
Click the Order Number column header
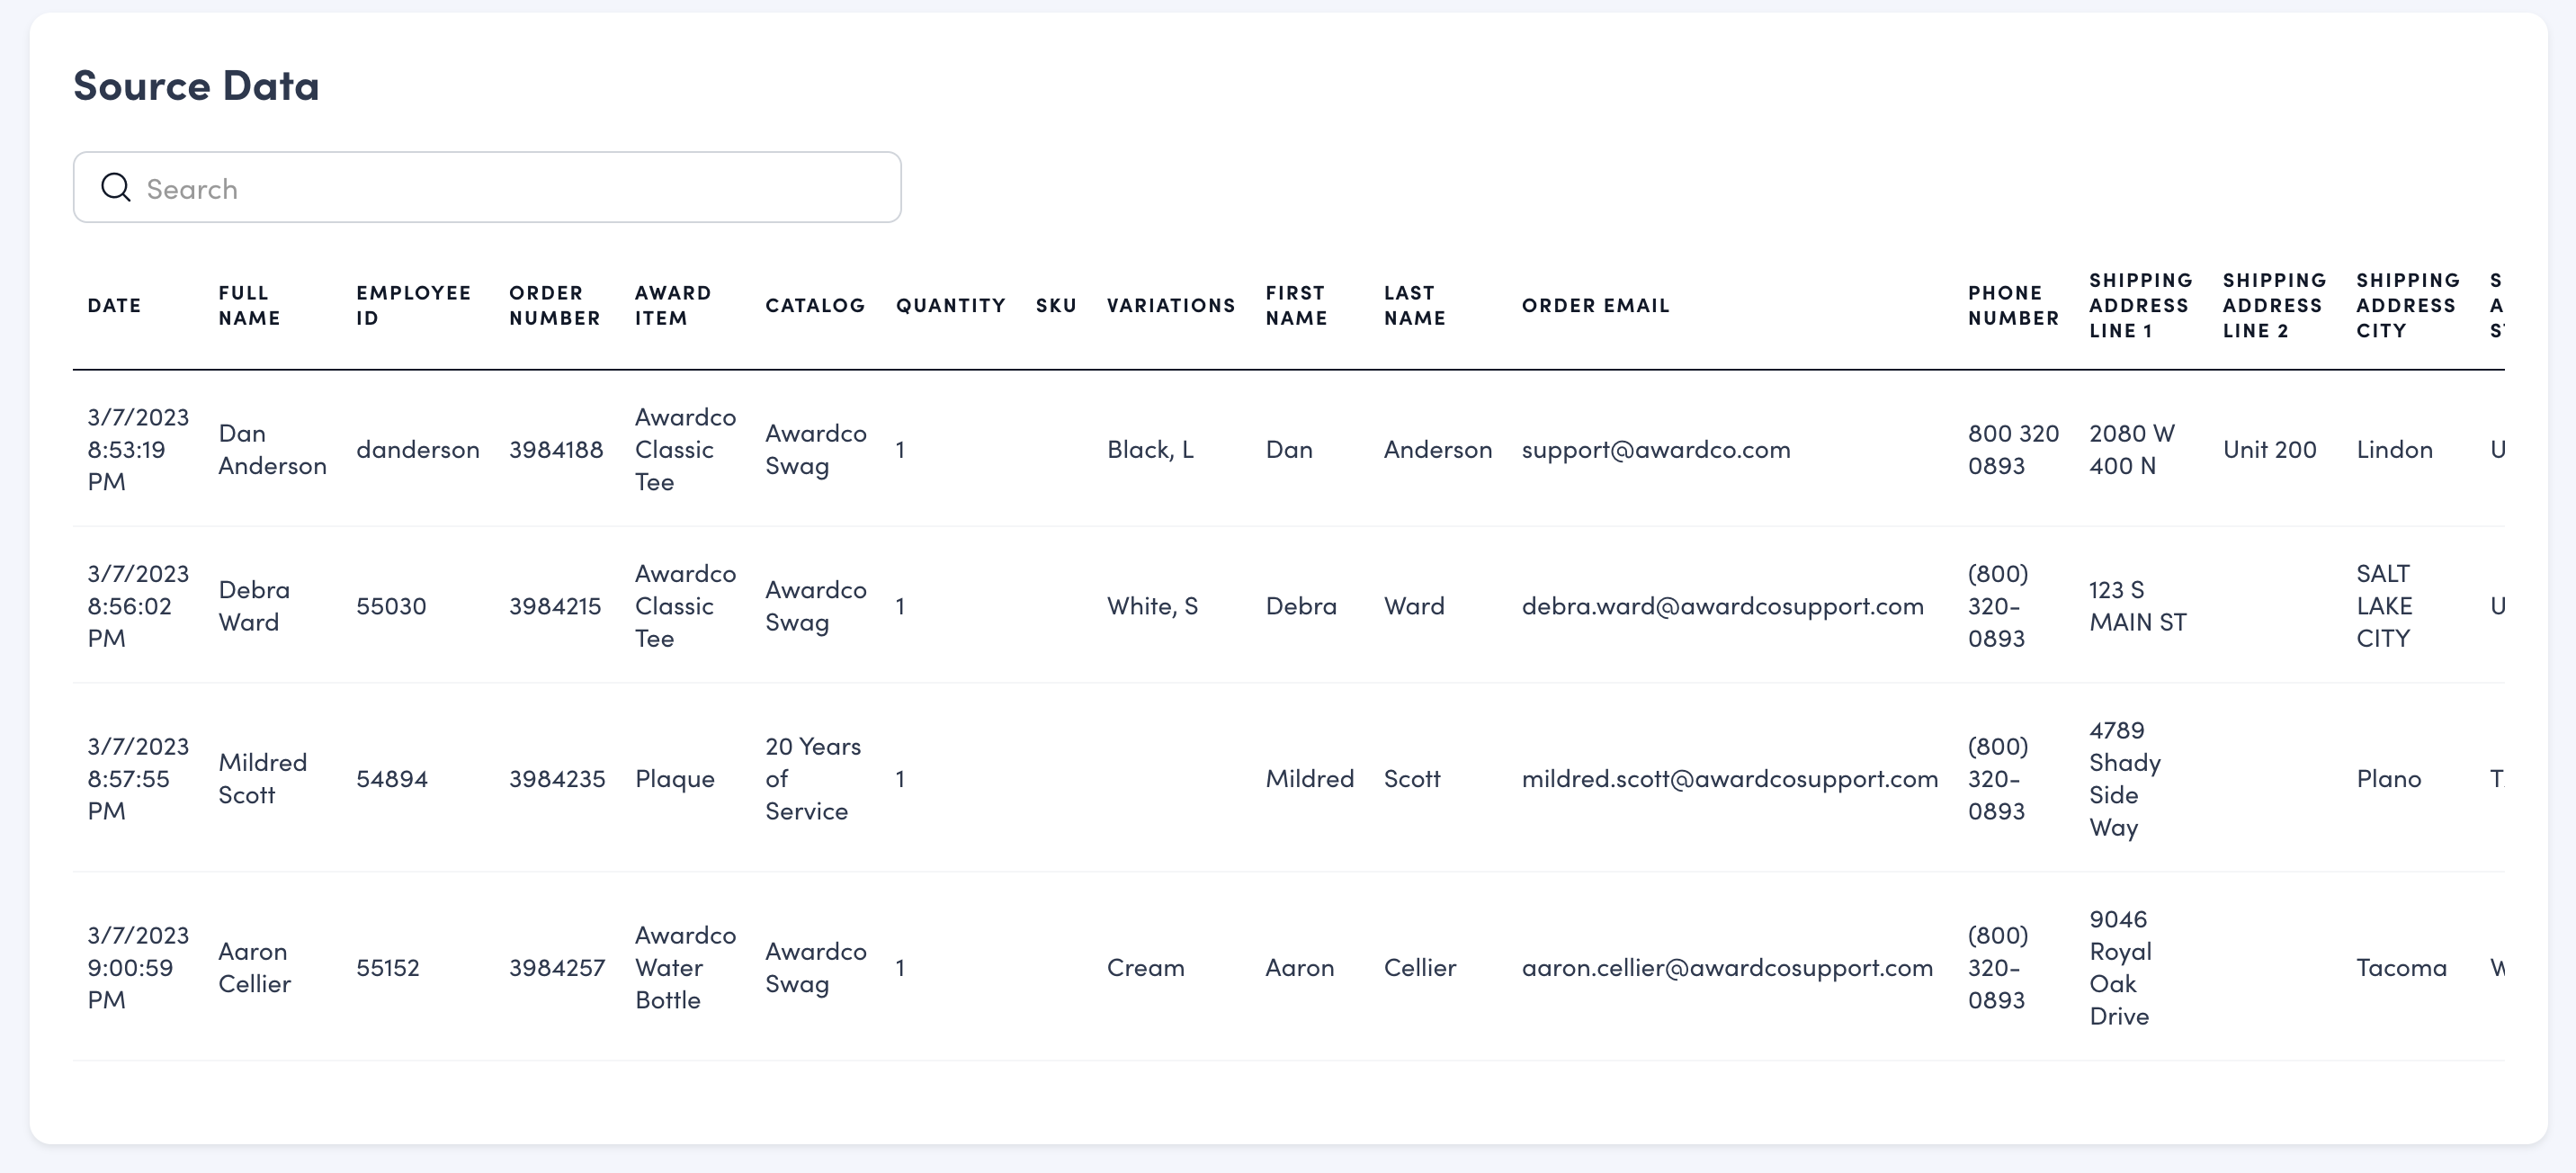[554, 306]
